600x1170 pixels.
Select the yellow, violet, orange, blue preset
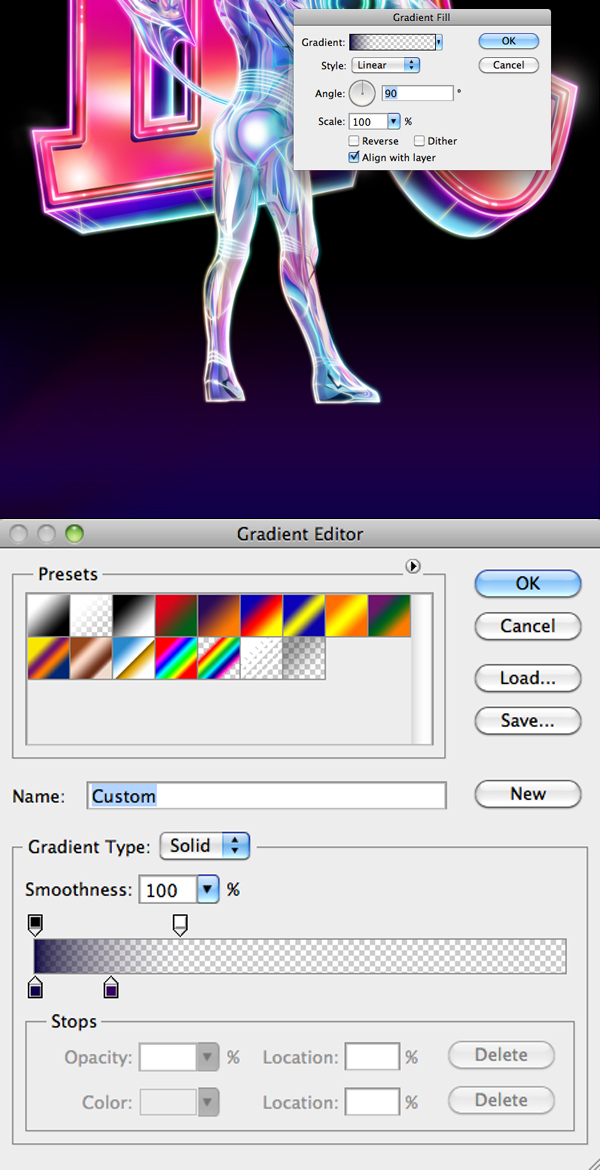49,658
